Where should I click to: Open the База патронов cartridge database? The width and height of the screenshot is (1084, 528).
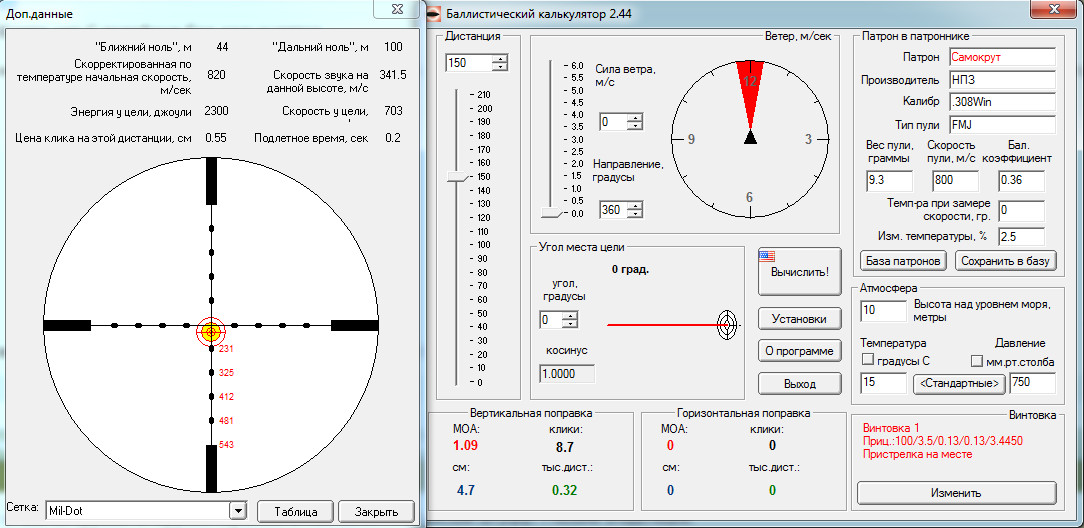click(902, 261)
